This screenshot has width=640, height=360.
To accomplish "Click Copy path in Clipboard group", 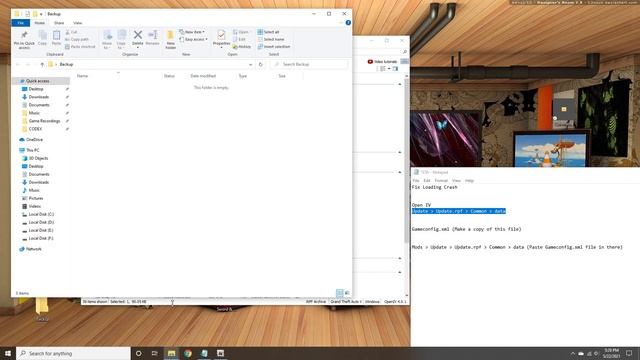I will click(x=77, y=39).
